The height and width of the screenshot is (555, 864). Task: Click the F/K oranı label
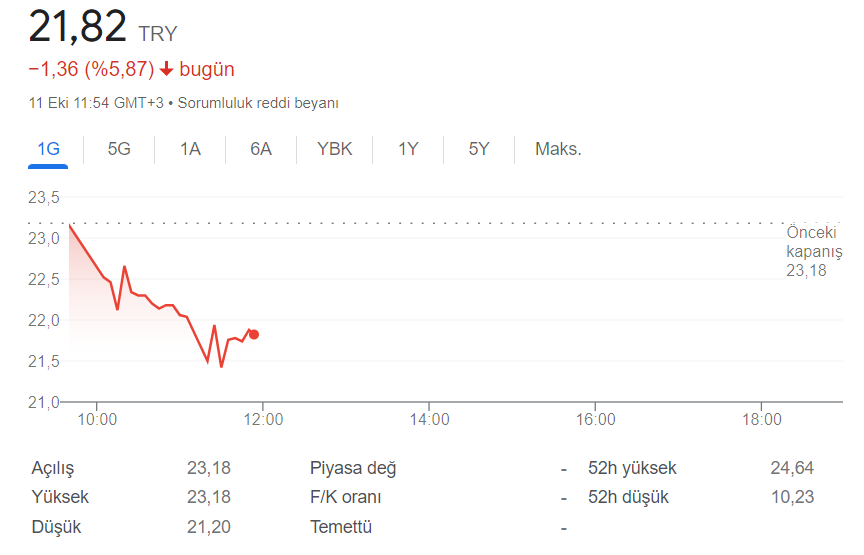coord(345,497)
